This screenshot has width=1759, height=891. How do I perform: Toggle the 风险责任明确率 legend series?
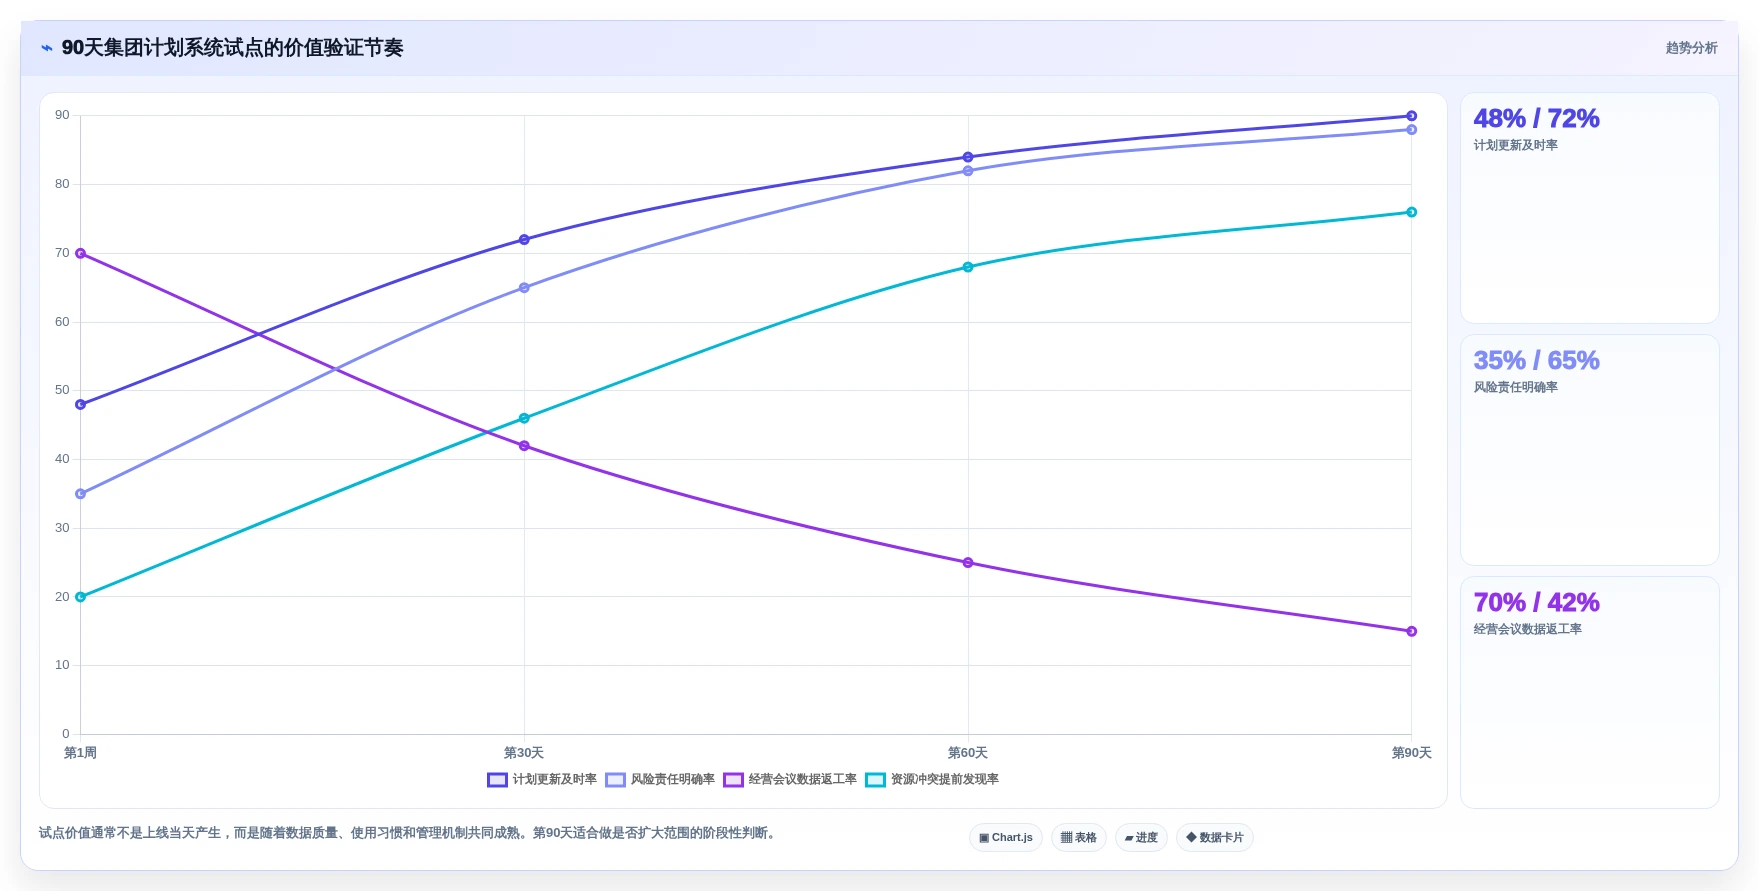tap(660, 780)
